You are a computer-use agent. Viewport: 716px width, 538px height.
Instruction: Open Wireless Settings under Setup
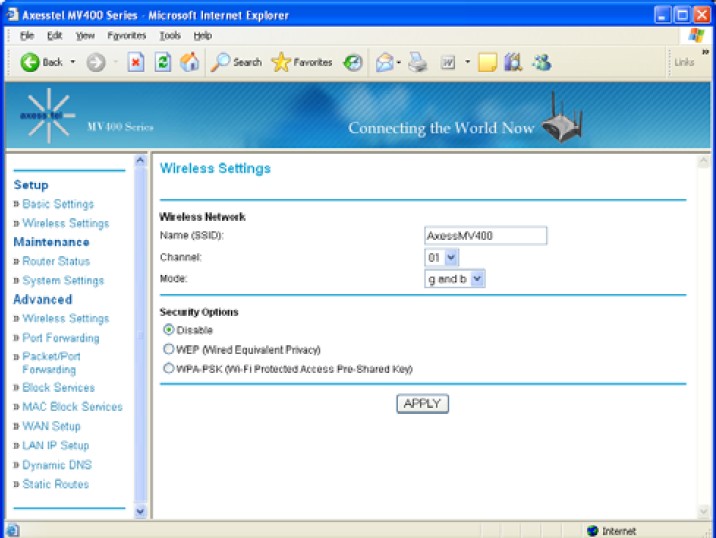(x=66, y=223)
